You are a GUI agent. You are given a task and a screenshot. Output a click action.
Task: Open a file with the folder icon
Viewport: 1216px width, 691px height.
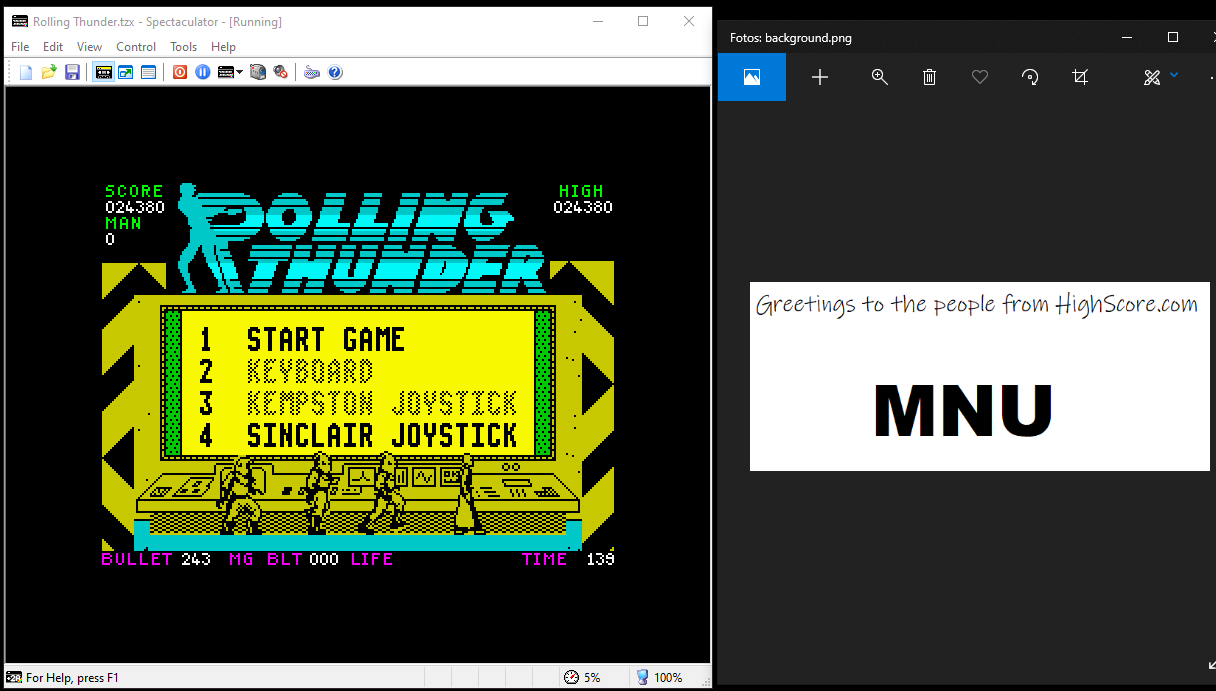49,72
